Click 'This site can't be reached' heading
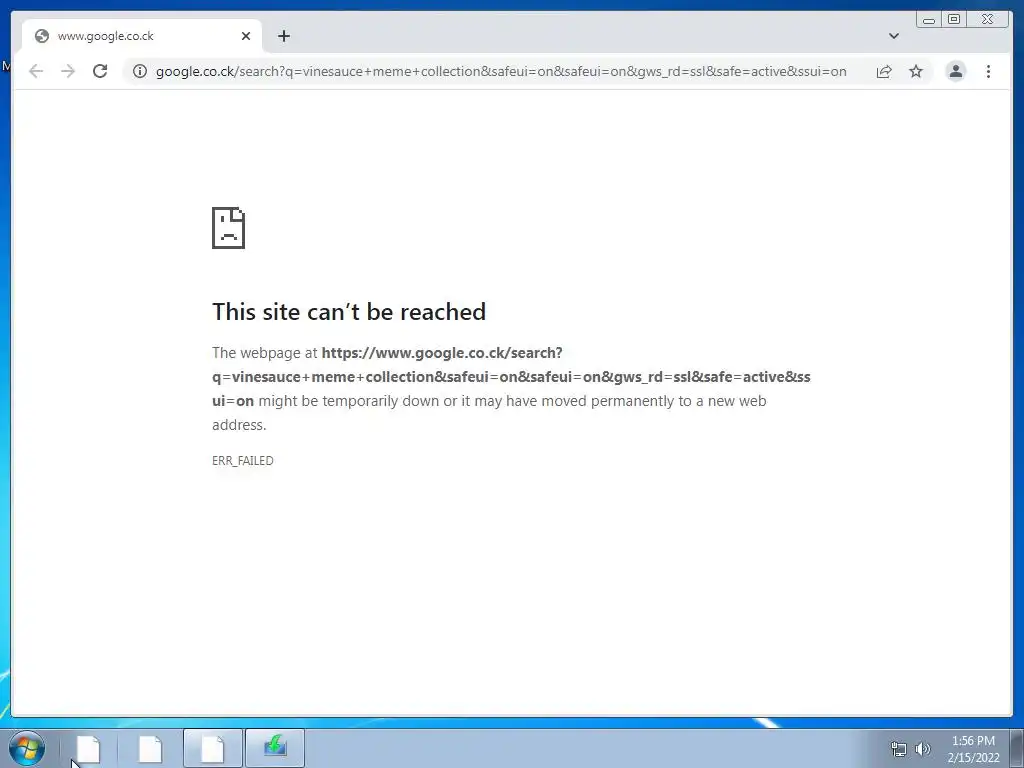The image size is (1024, 768). point(349,312)
